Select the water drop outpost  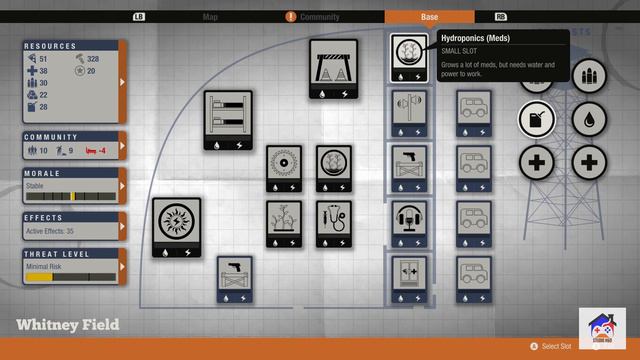click(589, 120)
